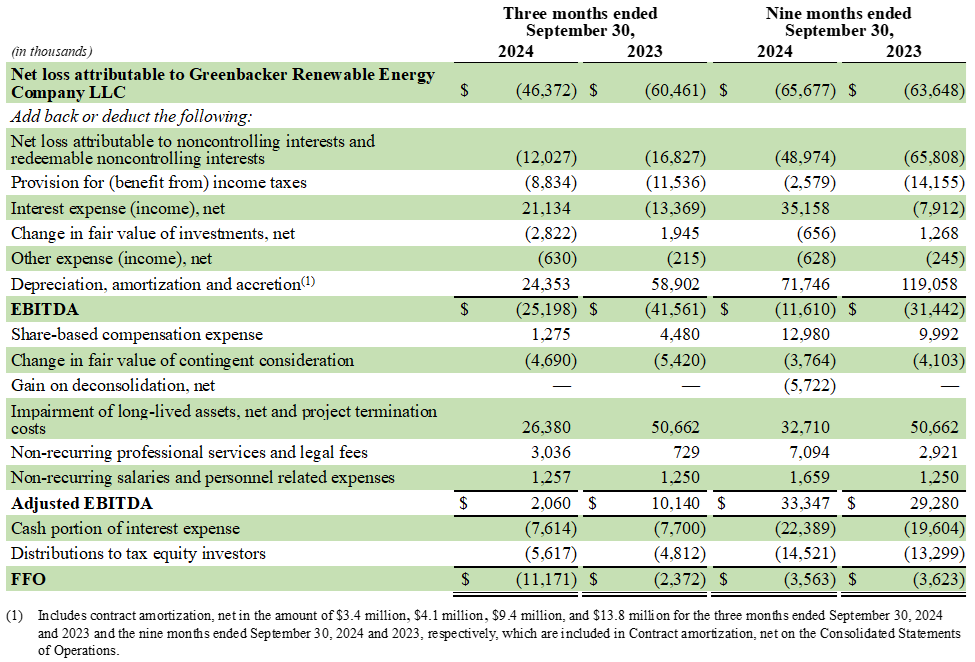Select the 35,158 interest expense value

[805, 208]
